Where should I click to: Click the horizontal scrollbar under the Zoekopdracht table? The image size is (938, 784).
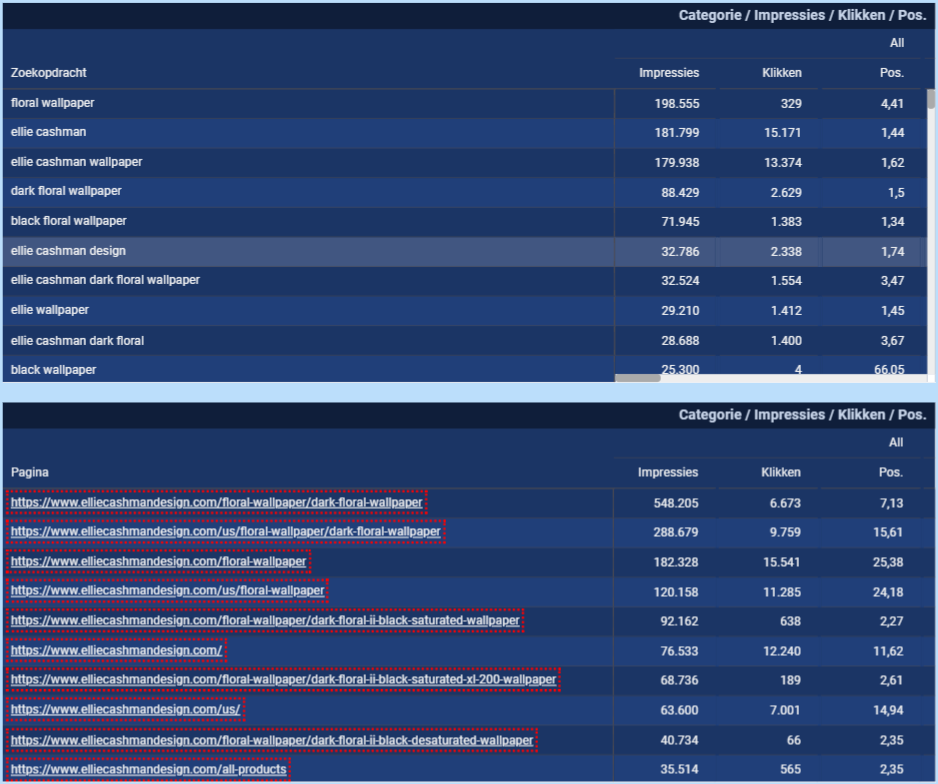click(638, 378)
